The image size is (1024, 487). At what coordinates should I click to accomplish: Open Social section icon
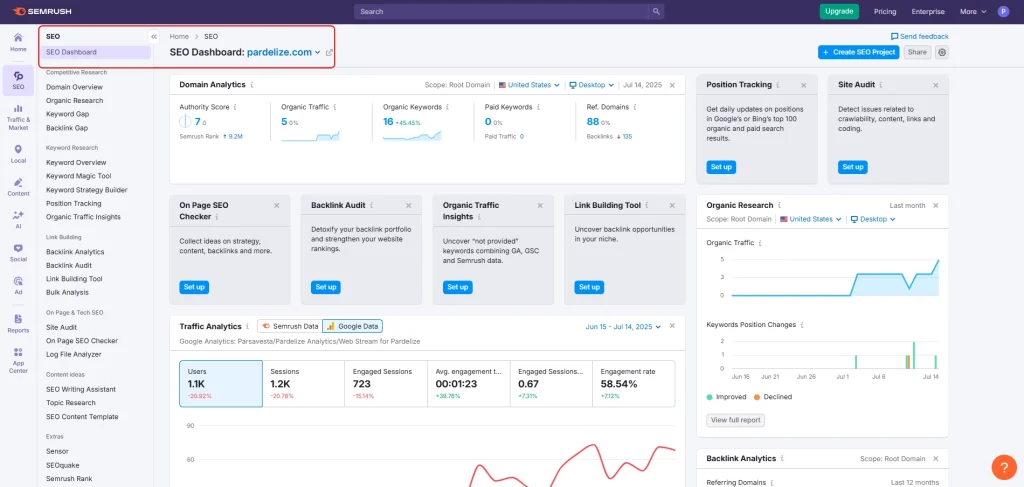tap(18, 253)
